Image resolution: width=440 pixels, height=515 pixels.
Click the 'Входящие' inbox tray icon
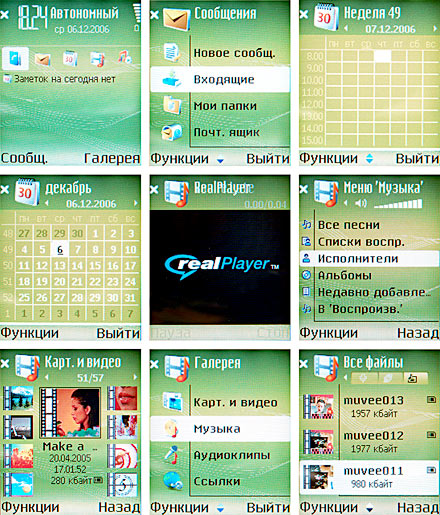pyautogui.click(x=172, y=79)
